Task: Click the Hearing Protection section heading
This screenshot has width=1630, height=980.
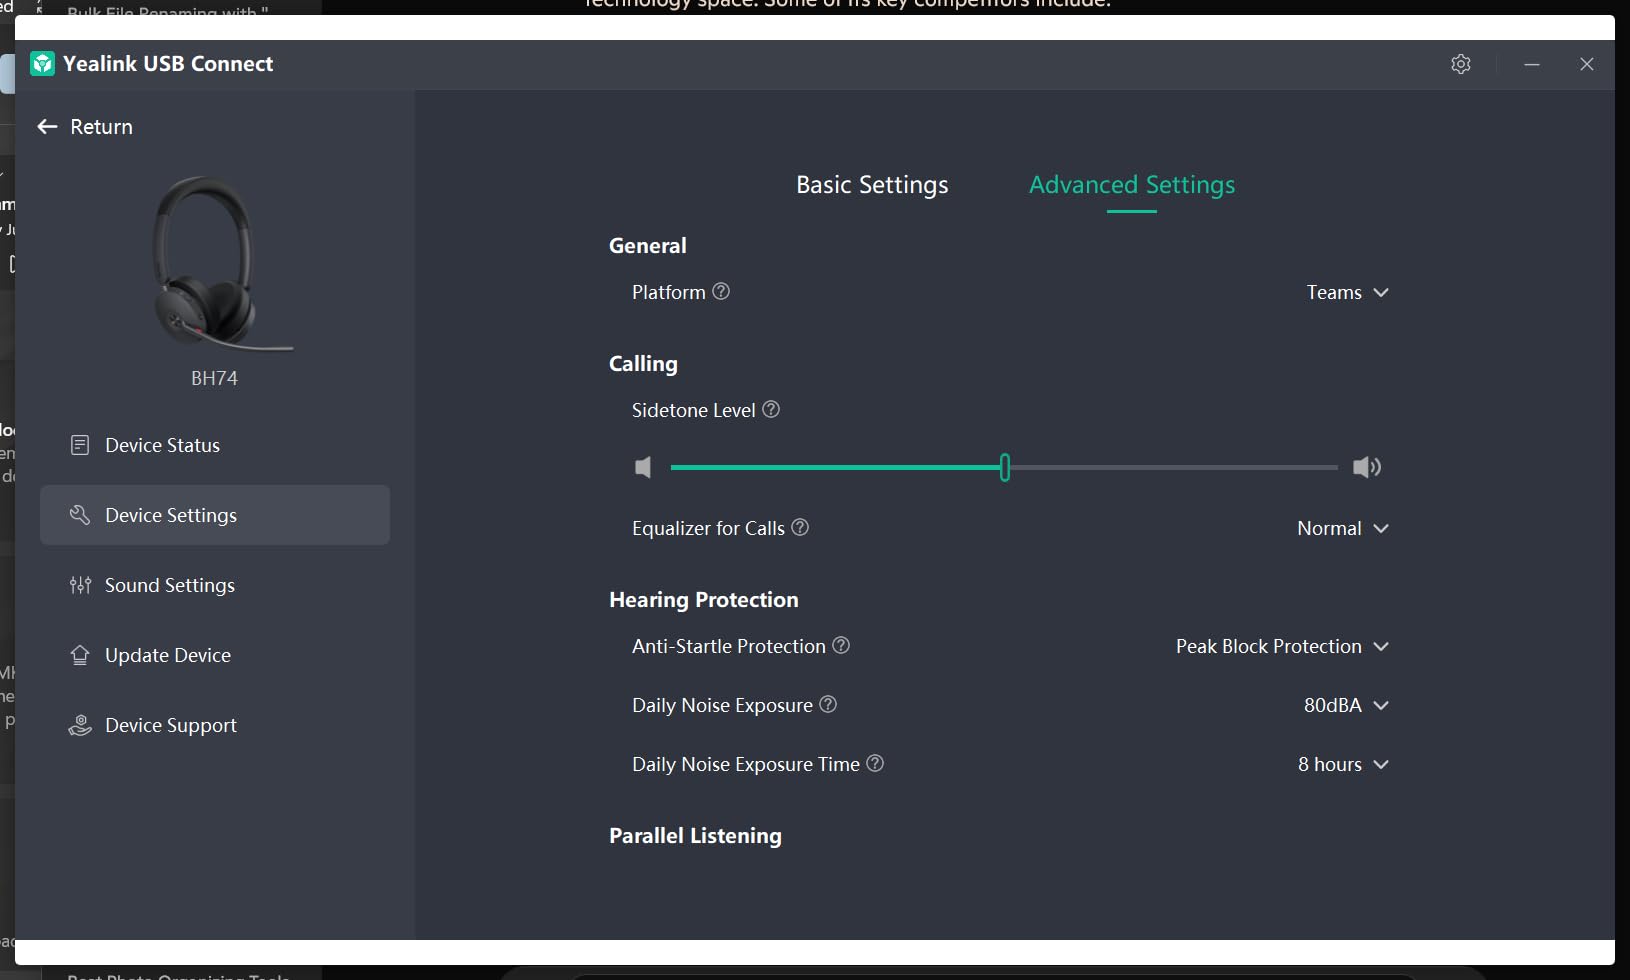Action: pyautogui.click(x=704, y=600)
